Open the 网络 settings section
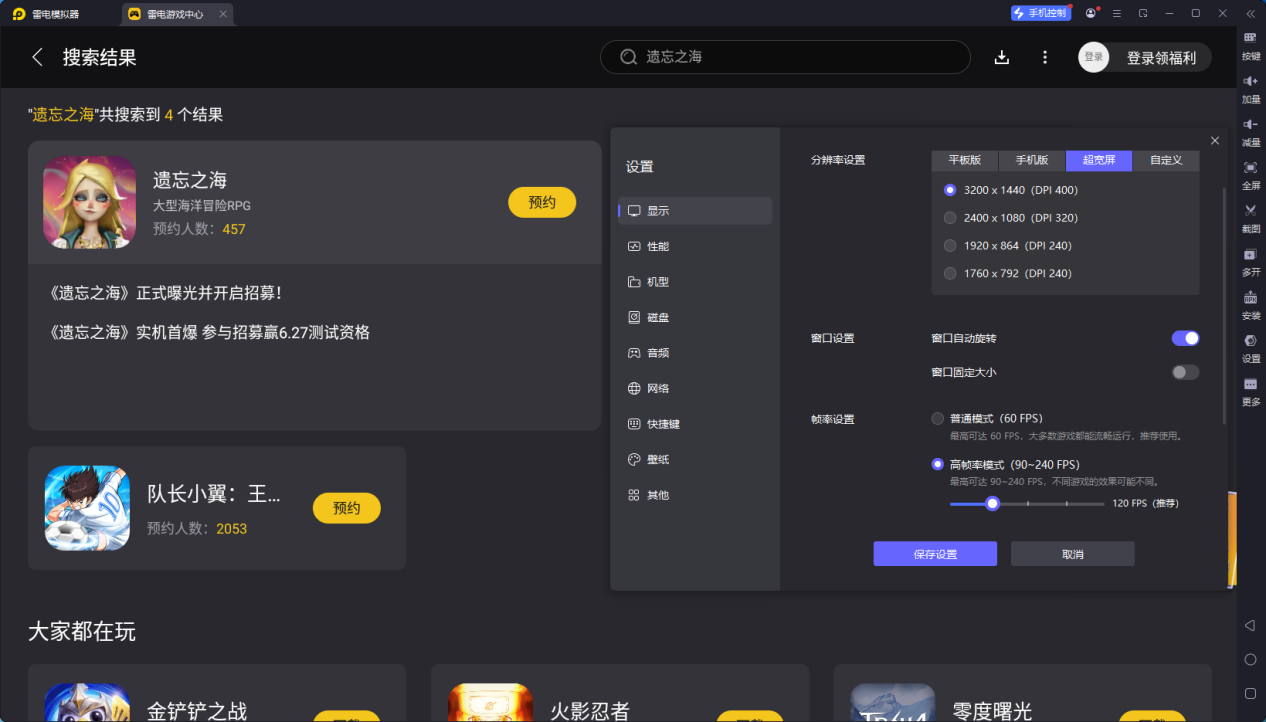1266x722 pixels. click(695, 388)
